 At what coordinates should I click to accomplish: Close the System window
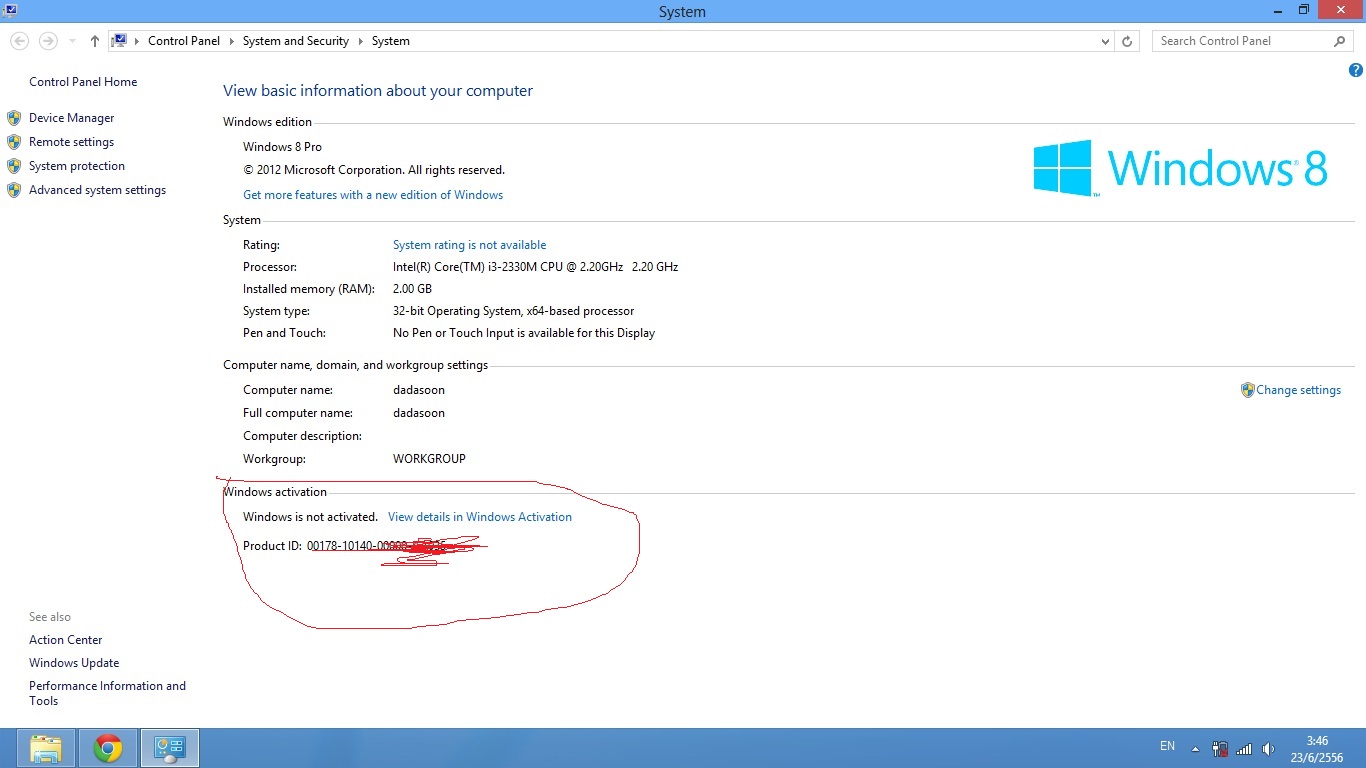coord(1341,10)
